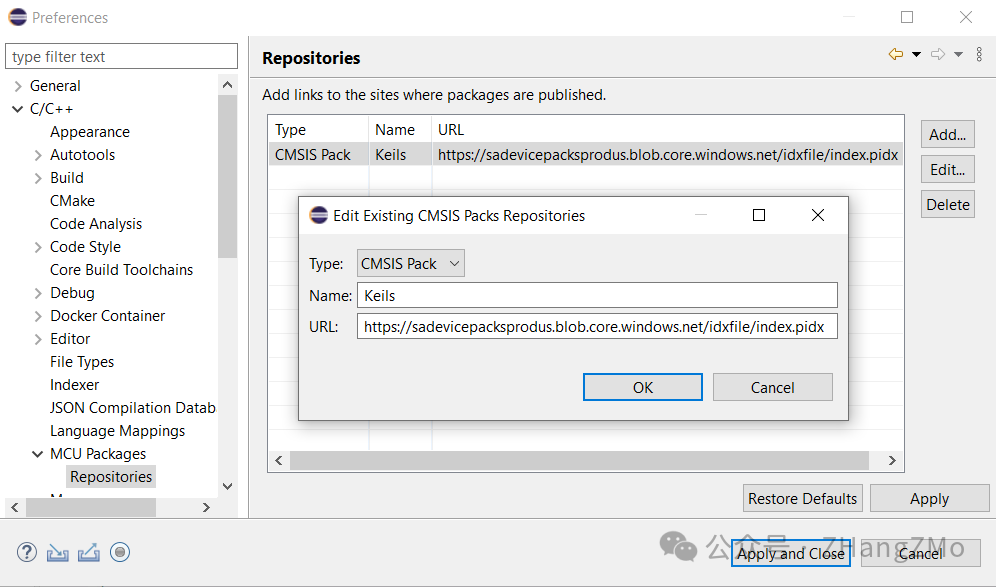996x587 pixels.
Task: Click the import preferences icon
Action: pos(57,553)
